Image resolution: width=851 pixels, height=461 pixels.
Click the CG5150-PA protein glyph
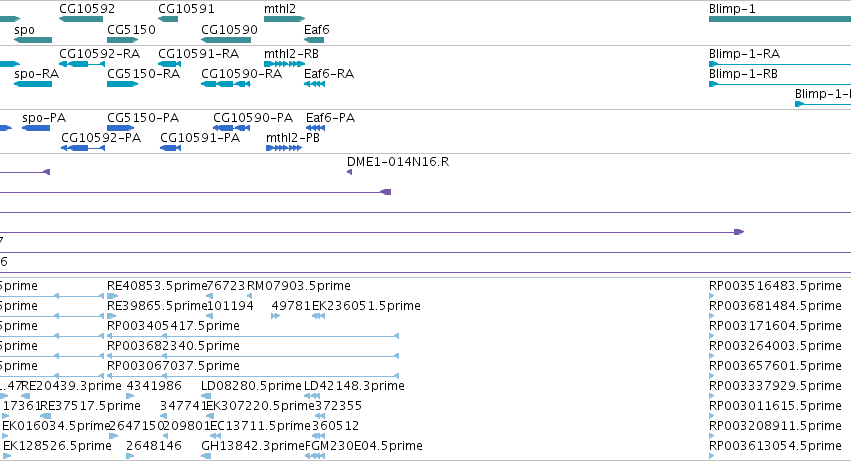pyautogui.click(x=120, y=128)
